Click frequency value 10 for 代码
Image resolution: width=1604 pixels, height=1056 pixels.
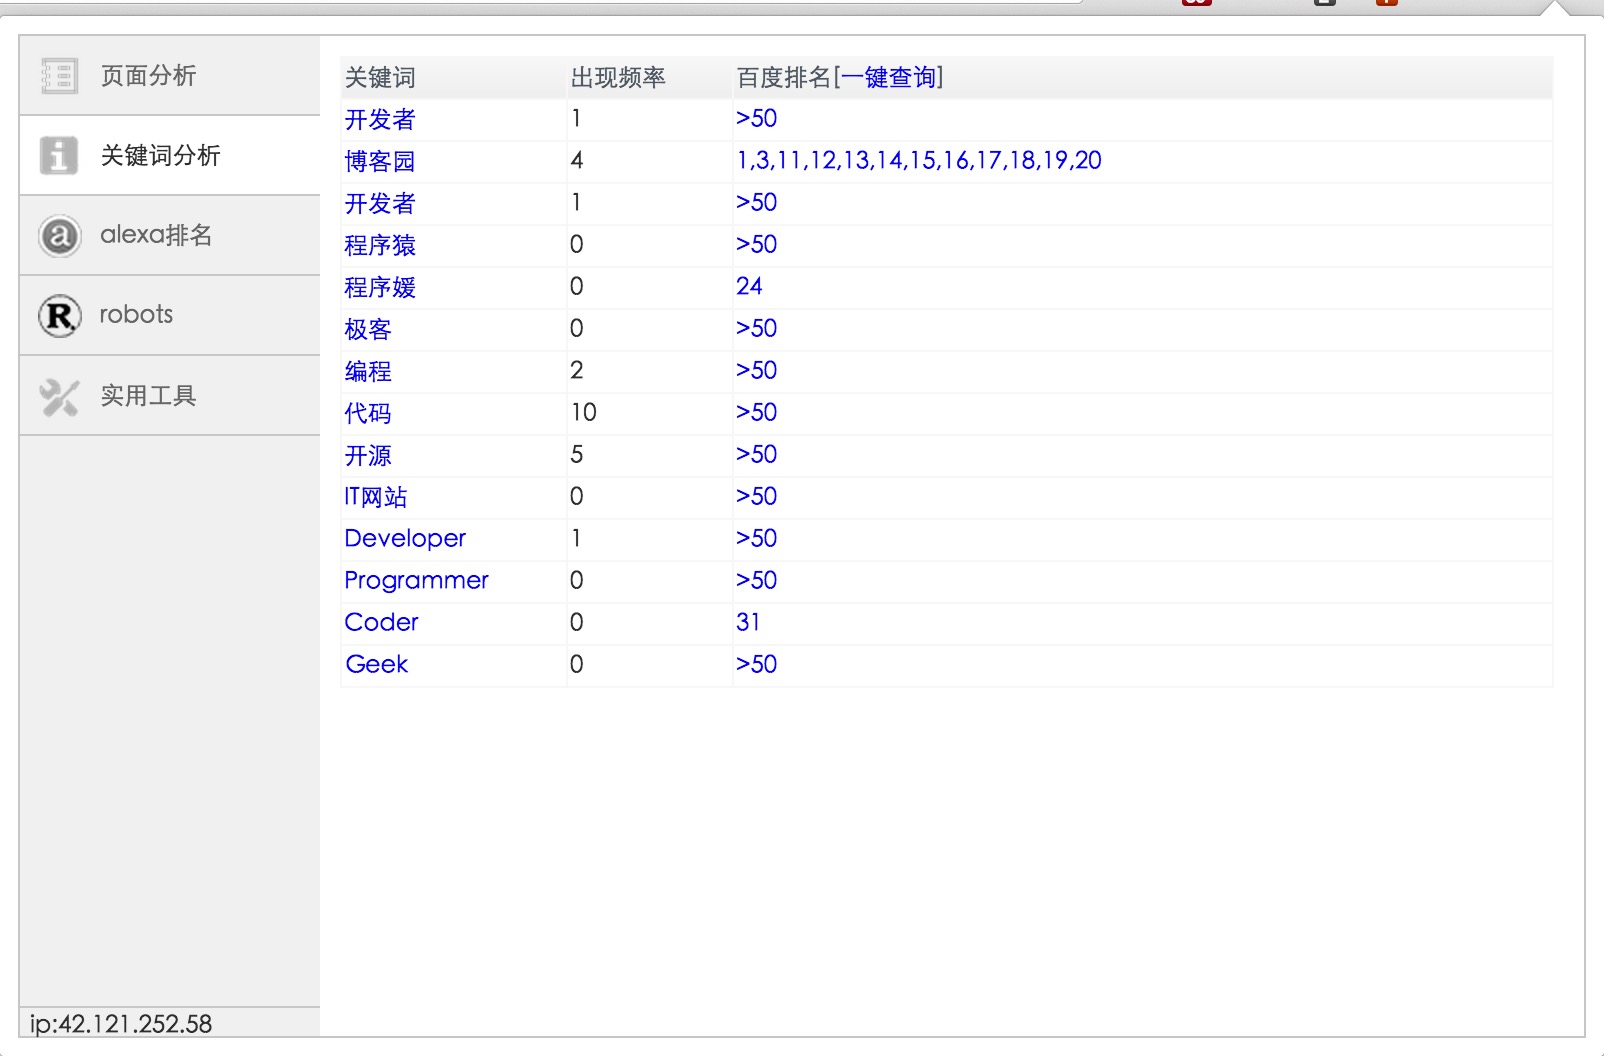[x=584, y=412]
